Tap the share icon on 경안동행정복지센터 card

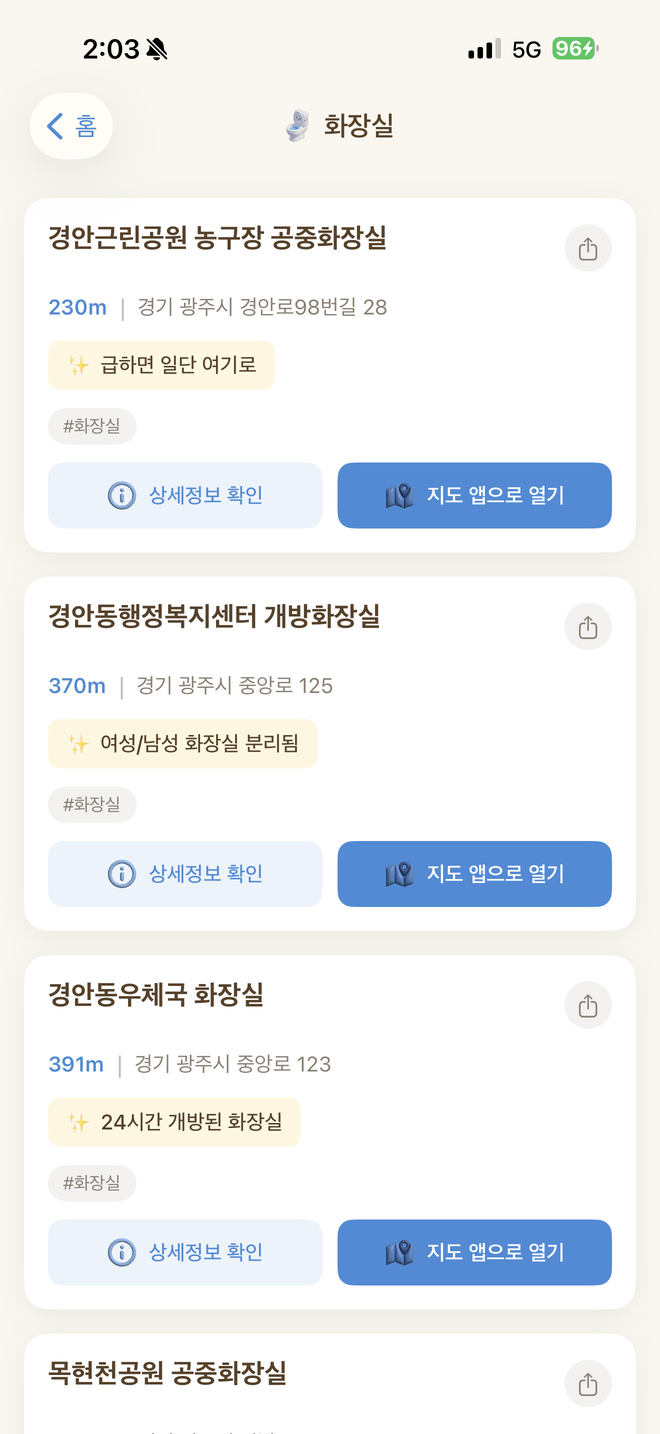tap(587, 627)
